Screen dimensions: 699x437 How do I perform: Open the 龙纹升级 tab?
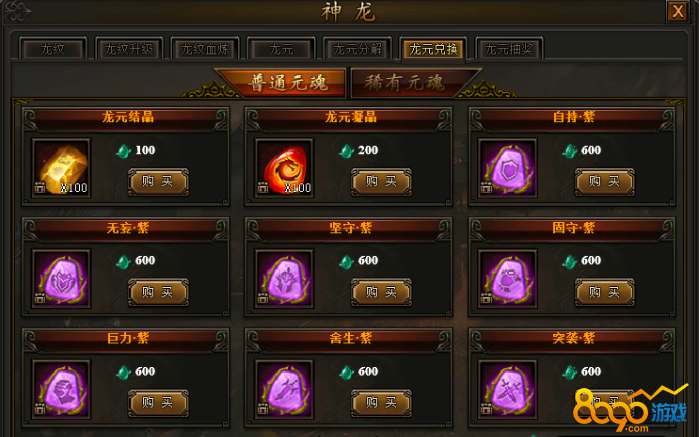pos(129,49)
